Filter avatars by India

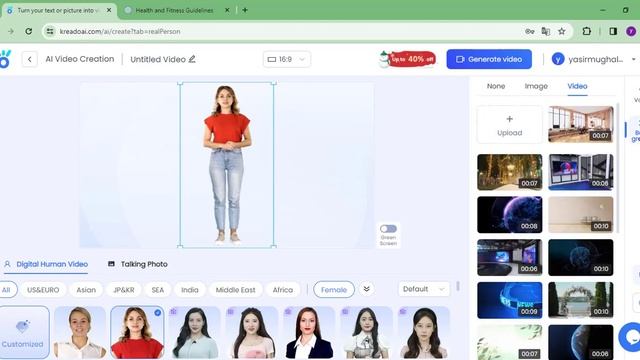click(x=190, y=290)
